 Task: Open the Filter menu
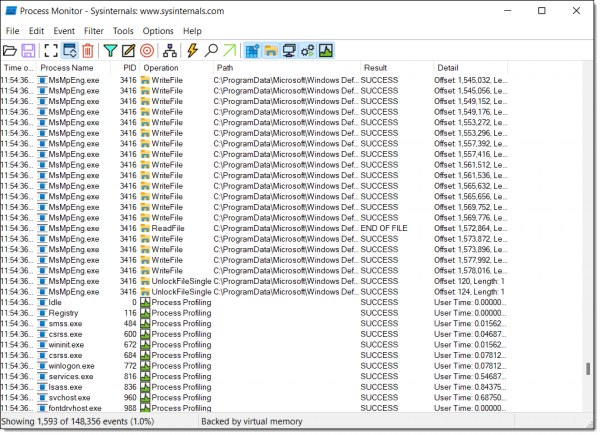pos(94,31)
